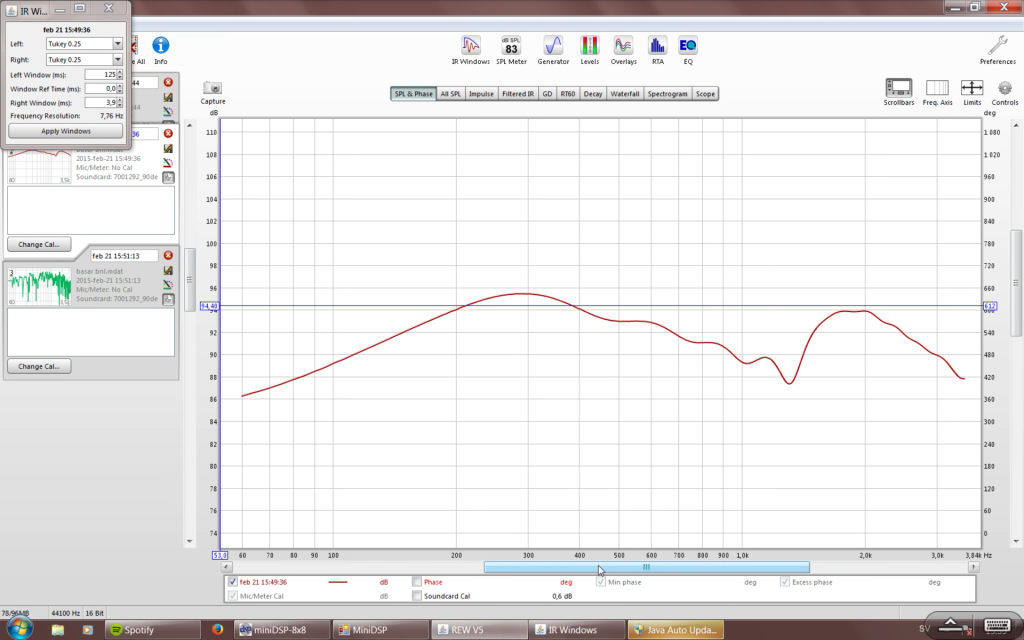Toggle the feb 21 15:49:36 trace checkbox
This screenshot has width=1024, height=640.
[232, 582]
